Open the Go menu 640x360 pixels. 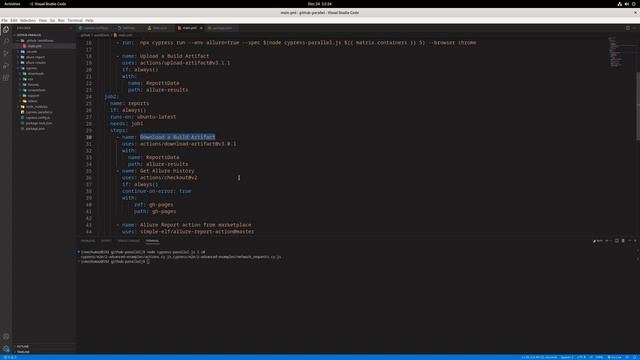52,20
